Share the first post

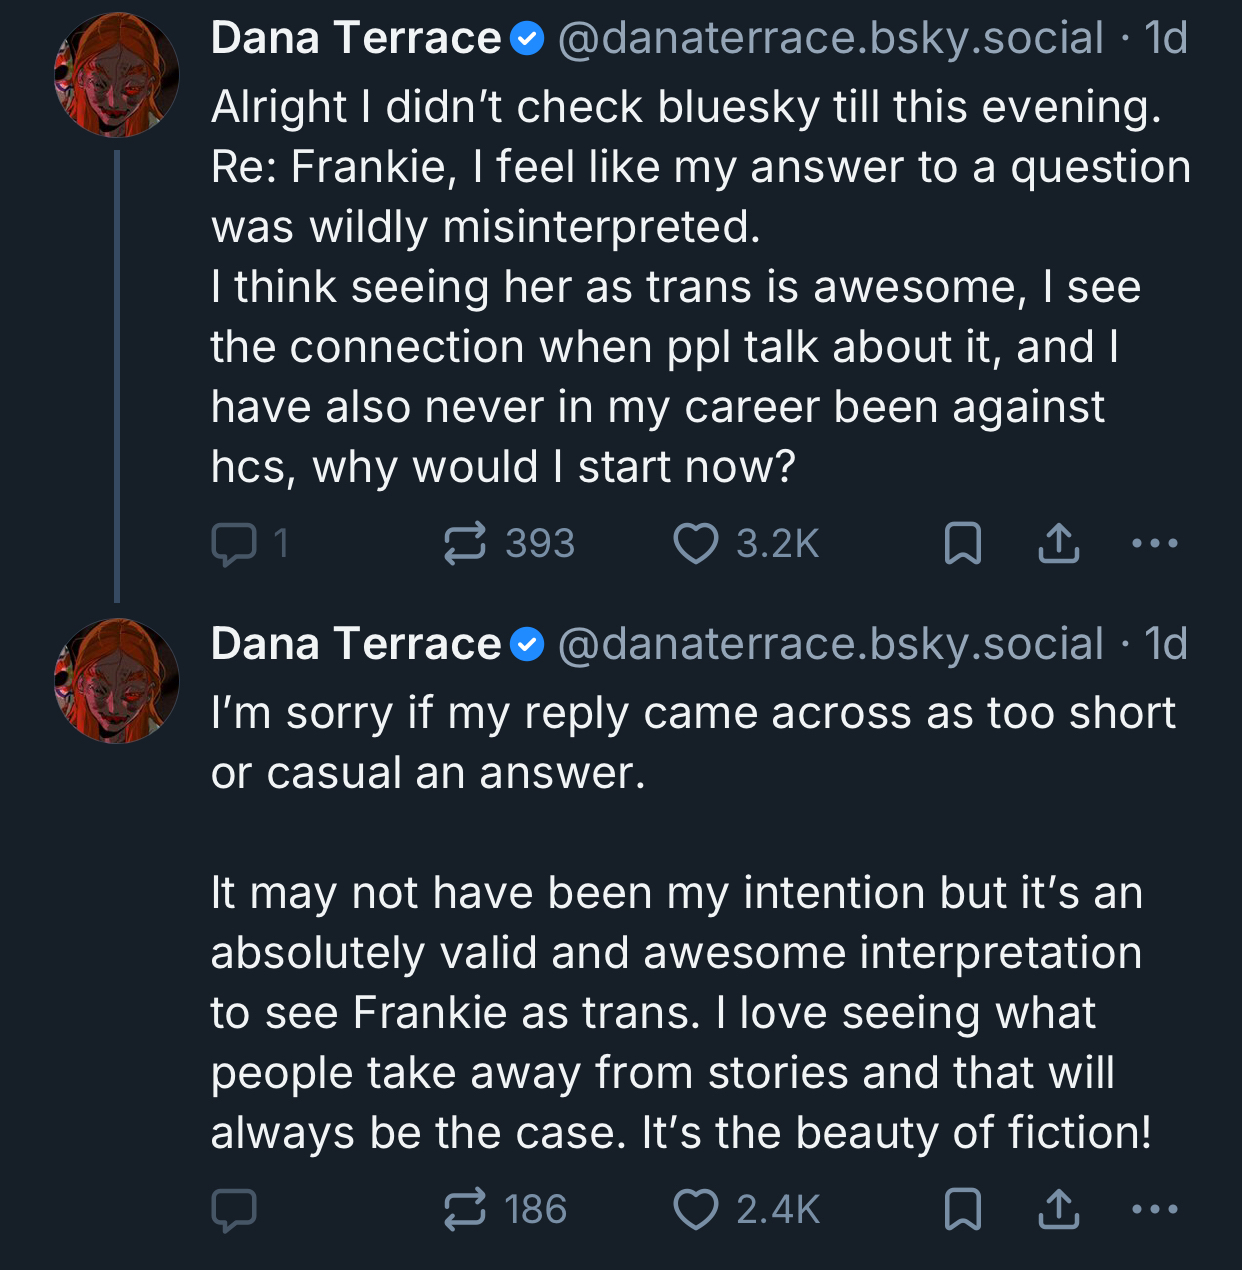1058,544
